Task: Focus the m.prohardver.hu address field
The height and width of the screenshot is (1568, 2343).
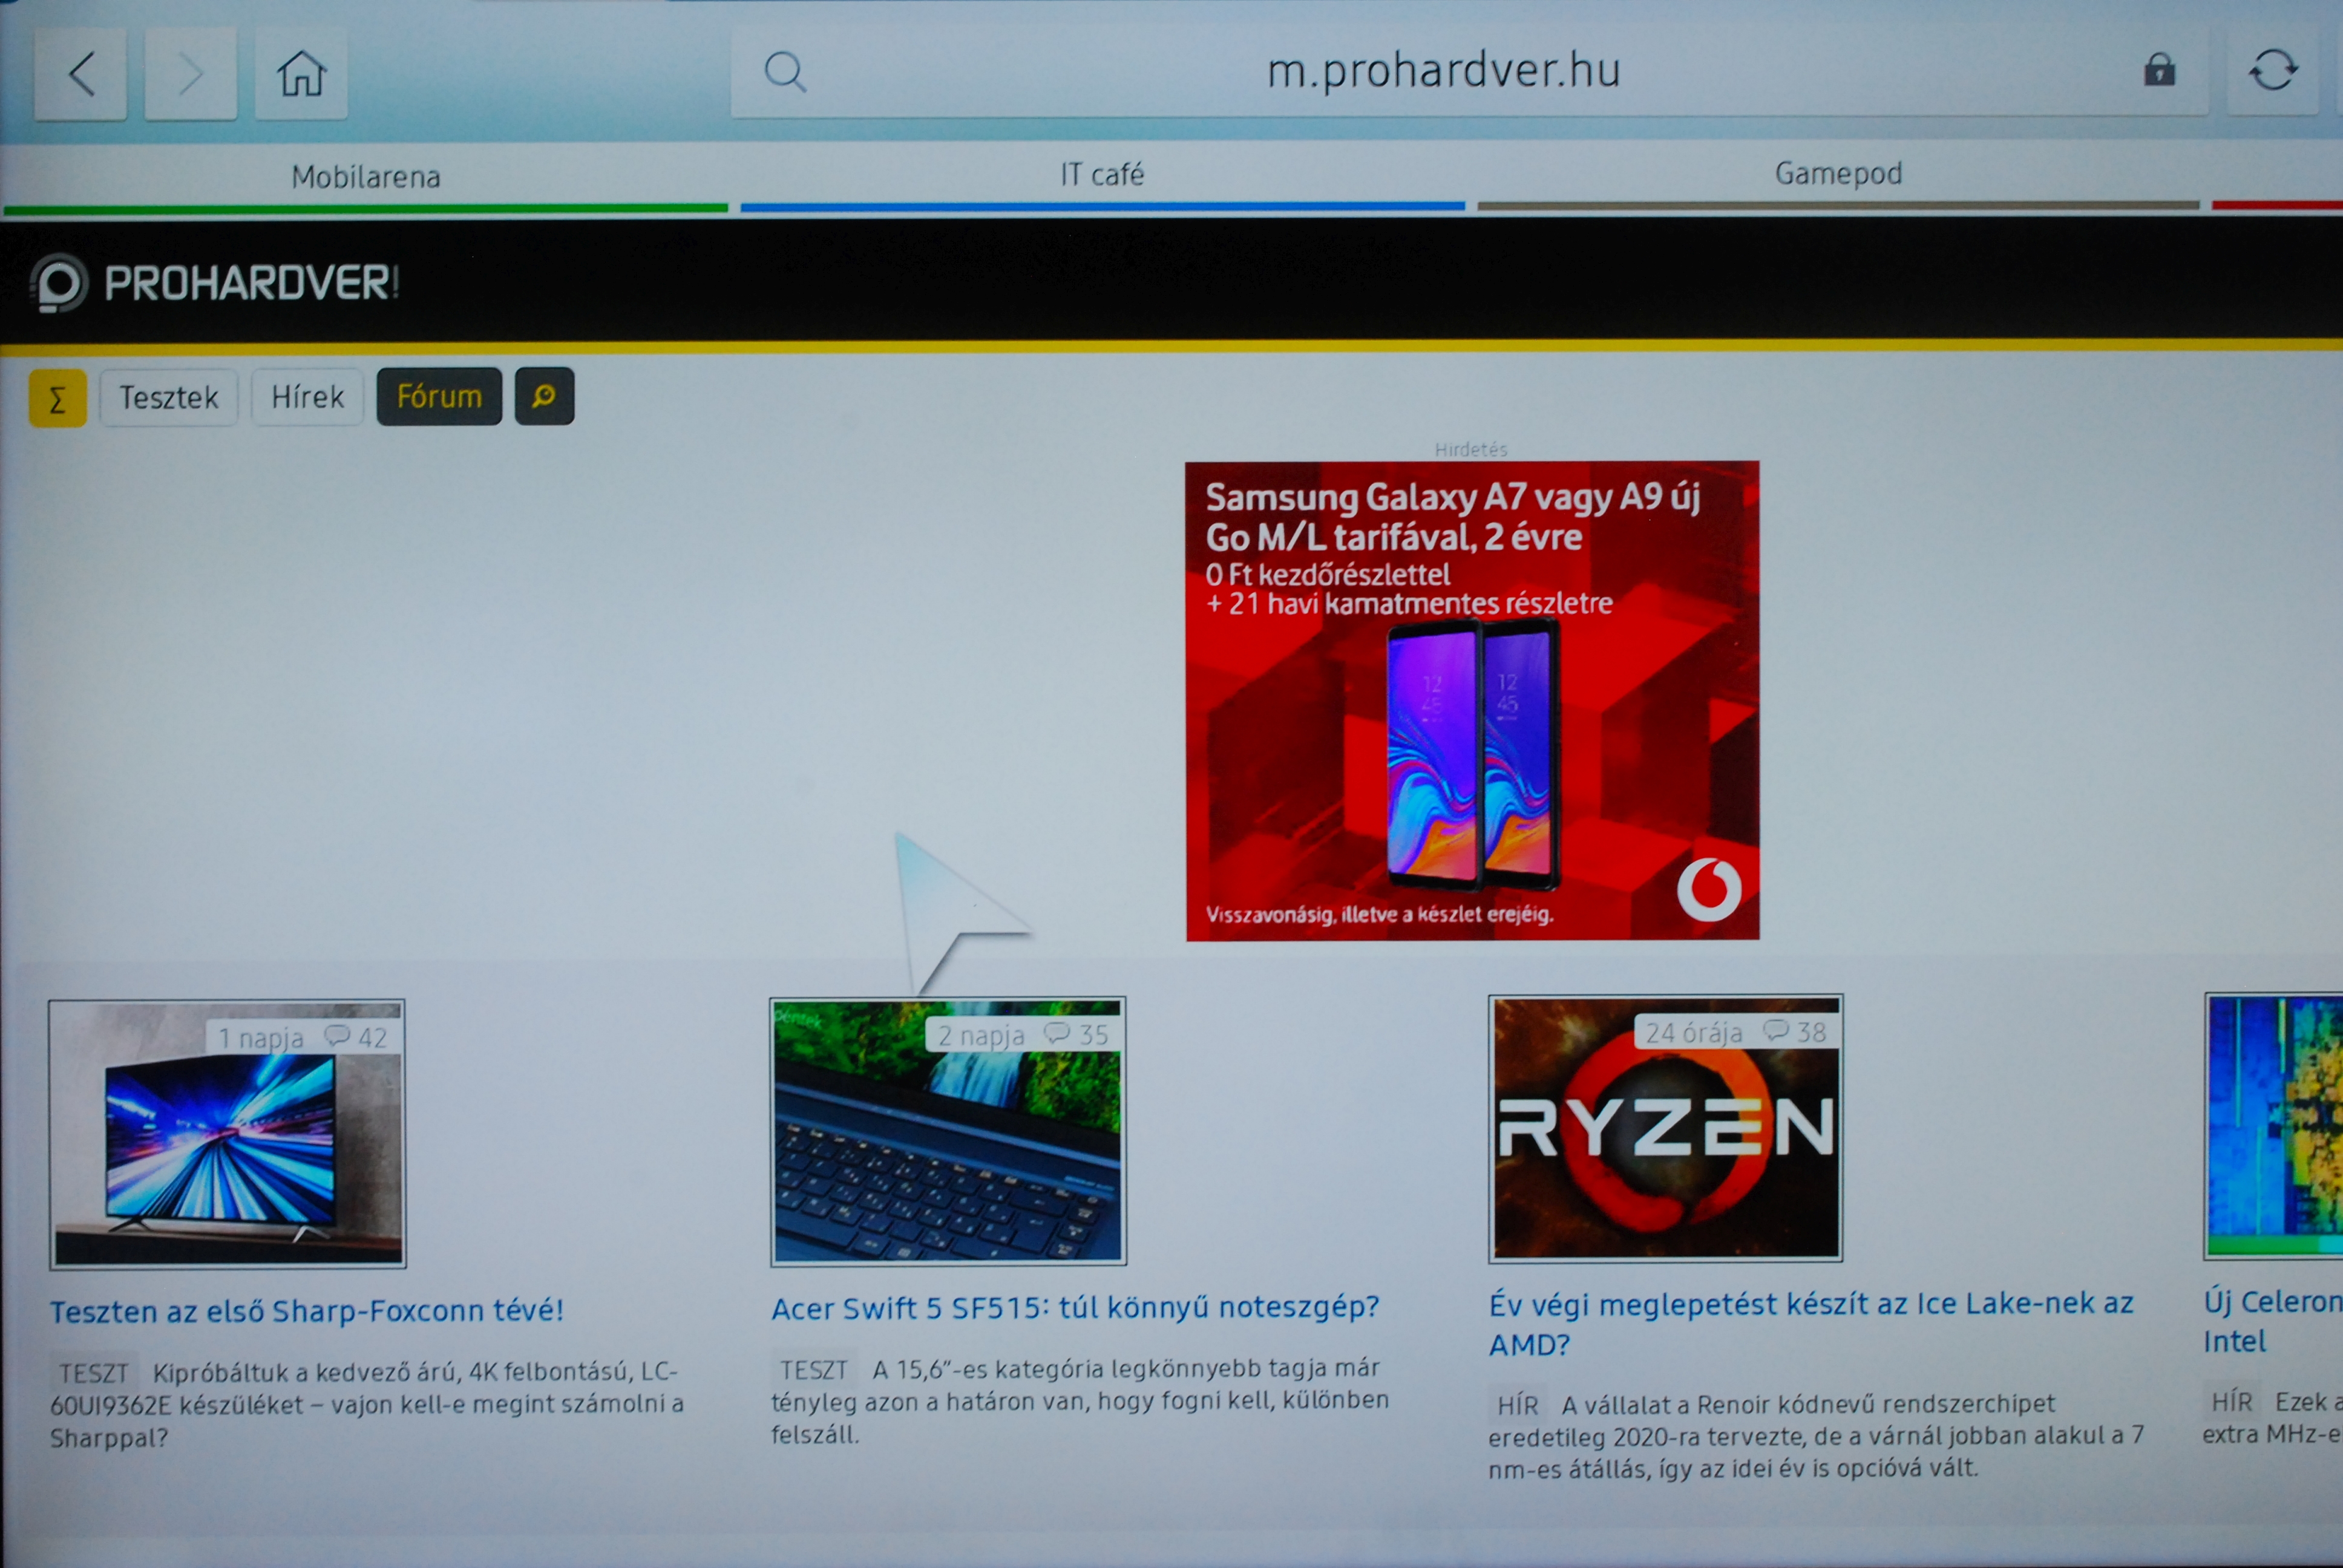Action: tap(1469, 71)
